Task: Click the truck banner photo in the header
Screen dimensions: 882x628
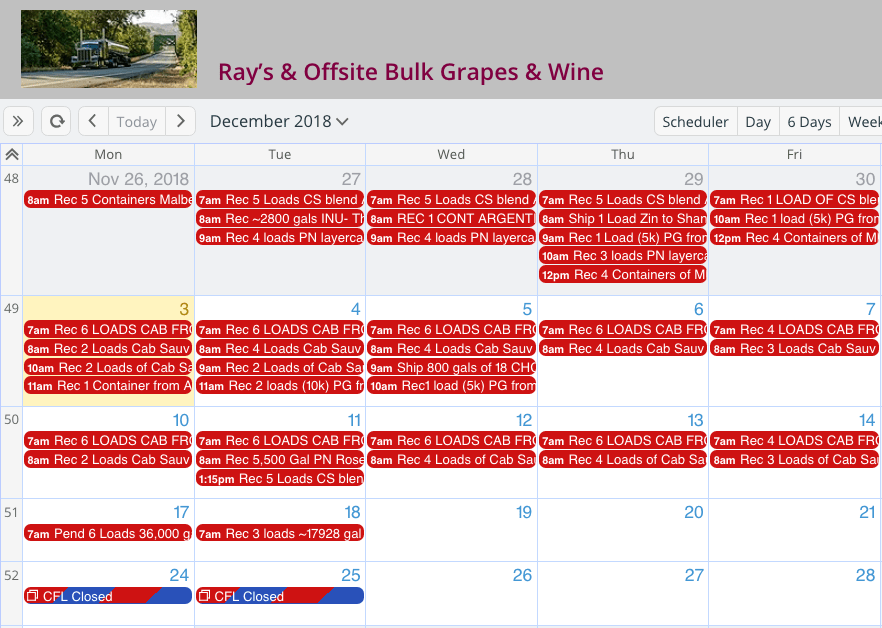Action: (x=108, y=48)
